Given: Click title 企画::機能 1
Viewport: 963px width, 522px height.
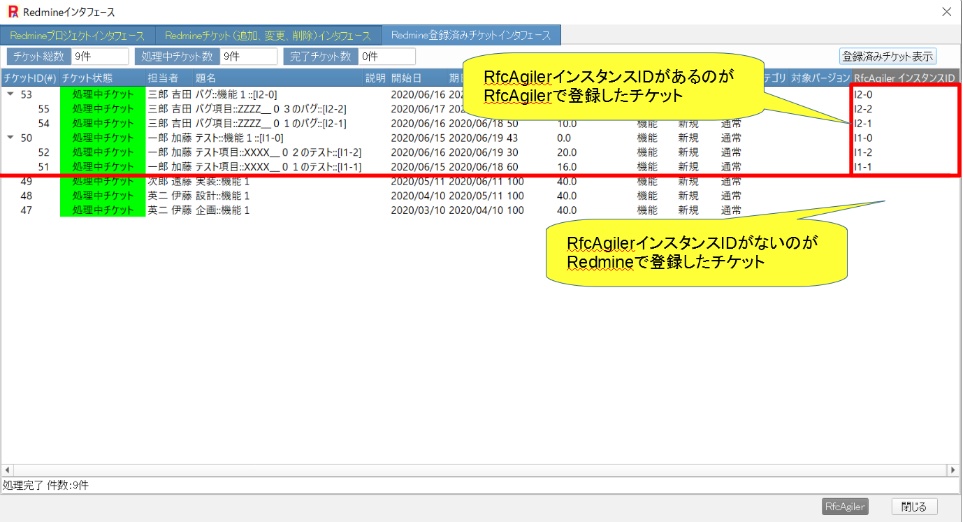Looking at the screenshot, I should [222, 210].
